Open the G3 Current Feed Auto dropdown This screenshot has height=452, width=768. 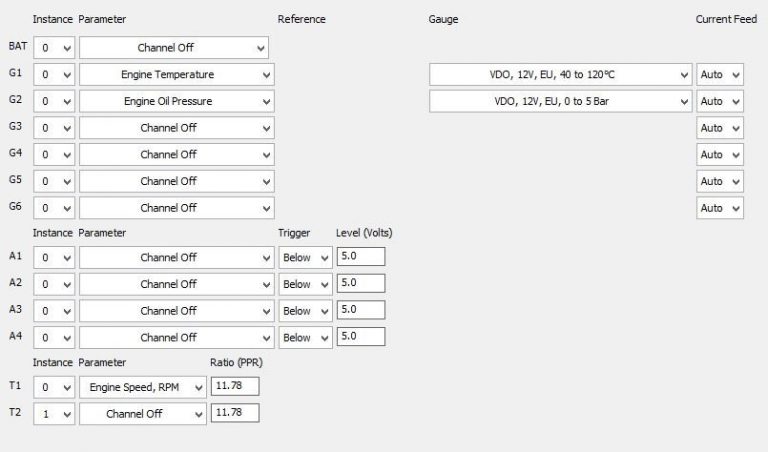[x=720, y=128]
